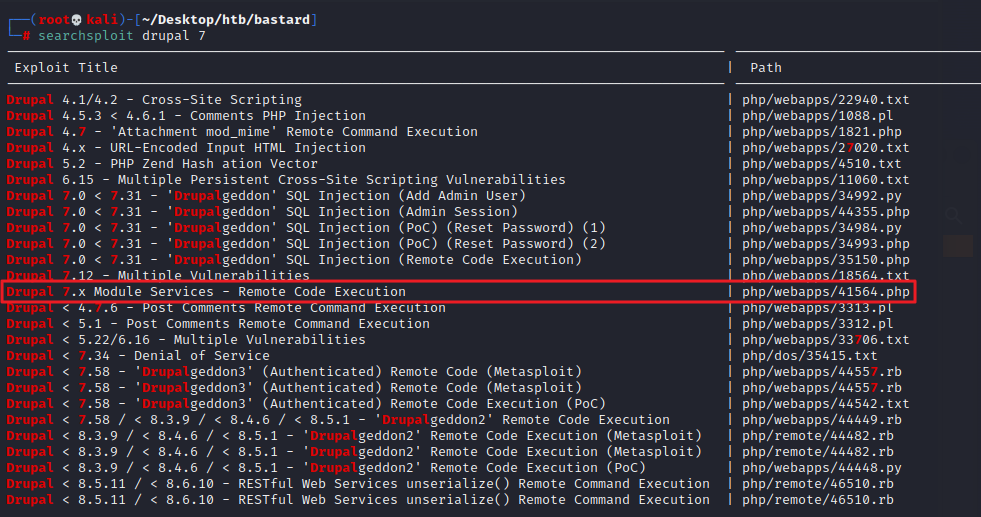Select path php/webapps/1821.php

click(x=821, y=131)
